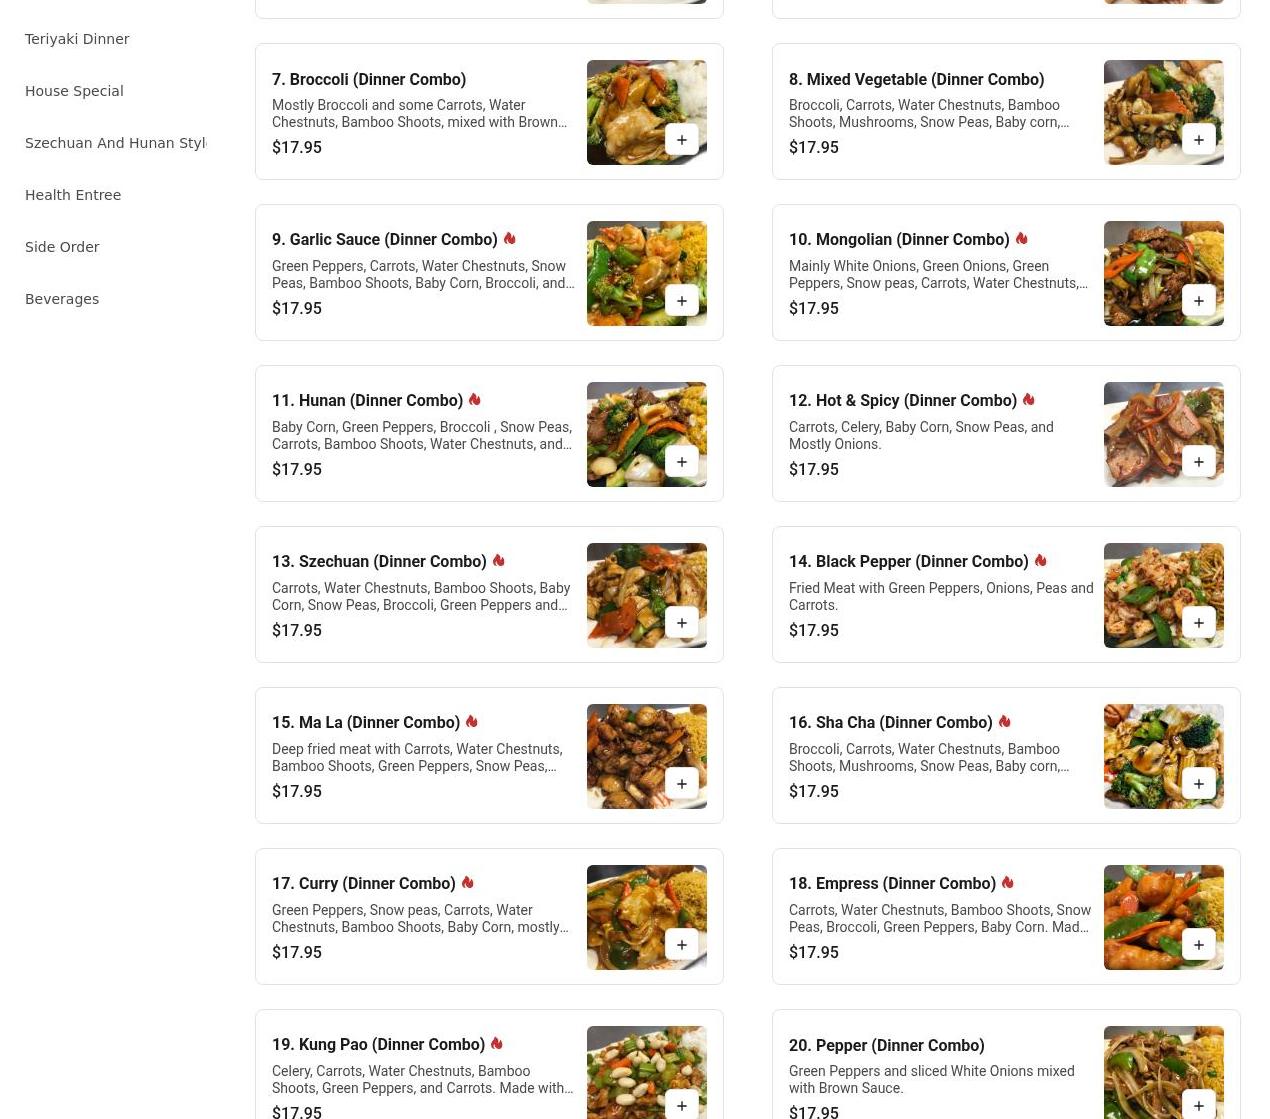The image size is (1270, 1119).
Task: Add 18. Empress Dinner Combo plus icon
Action: 1198,945
